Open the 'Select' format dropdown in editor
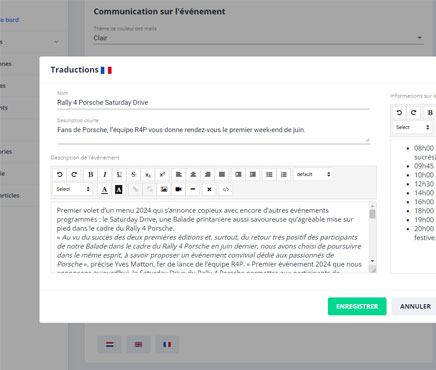This screenshot has width=436, height=370. tap(73, 189)
